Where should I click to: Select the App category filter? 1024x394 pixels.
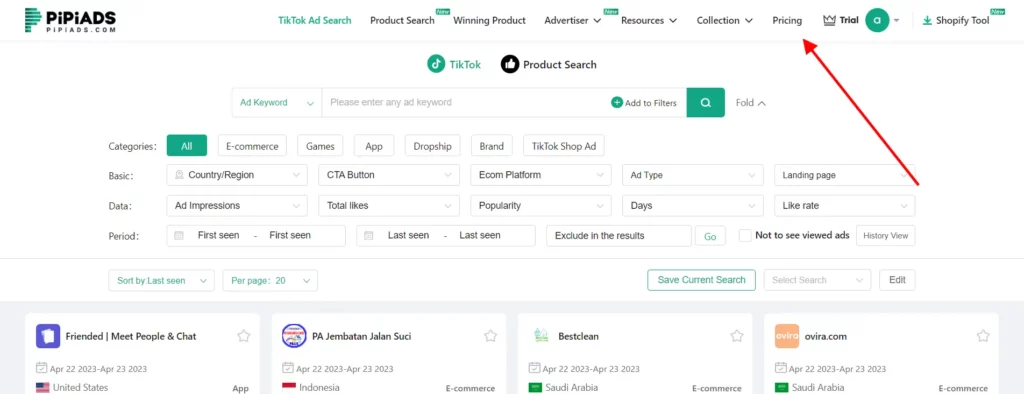coord(374,146)
